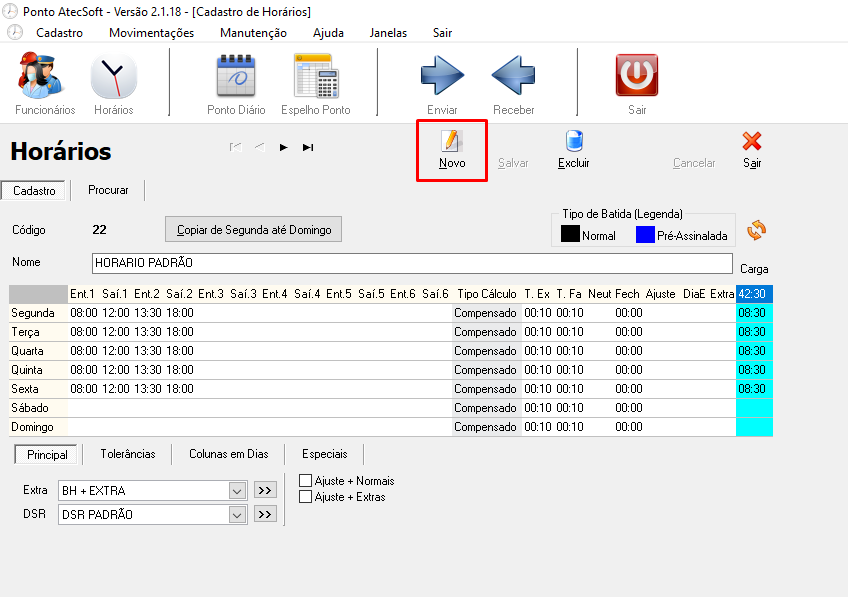
Task: Select the Principal tab
Action: (47, 454)
